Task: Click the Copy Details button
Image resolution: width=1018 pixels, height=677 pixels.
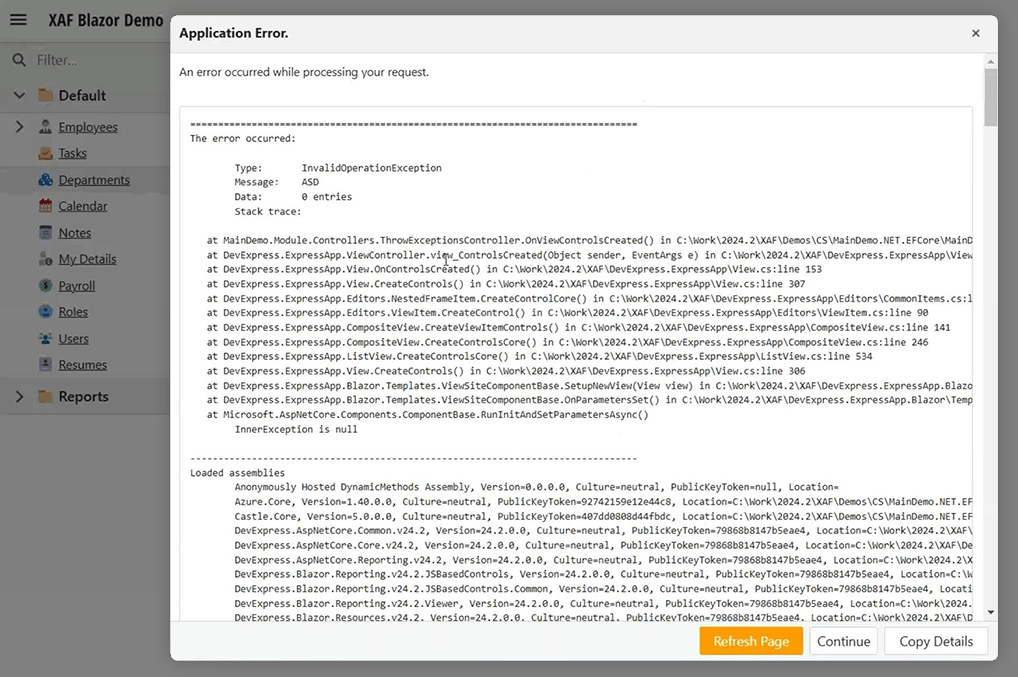Action: coord(936,641)
